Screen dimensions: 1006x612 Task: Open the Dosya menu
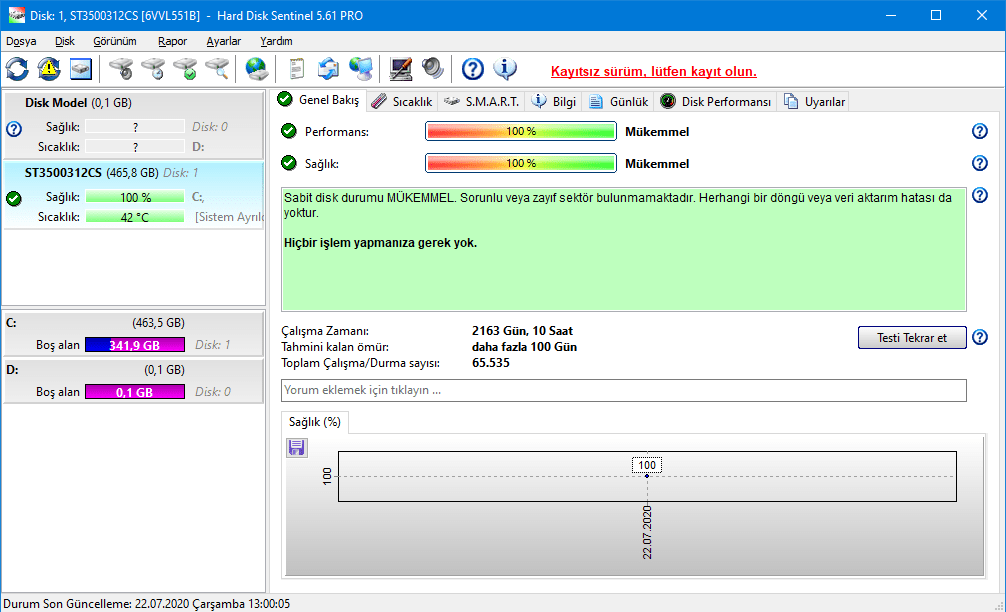tap(21, 41)
